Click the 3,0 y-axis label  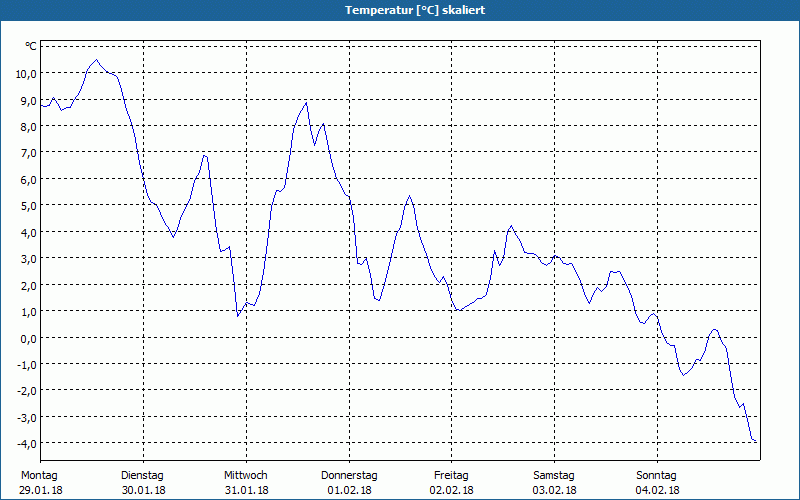click(x=29, y=259)
